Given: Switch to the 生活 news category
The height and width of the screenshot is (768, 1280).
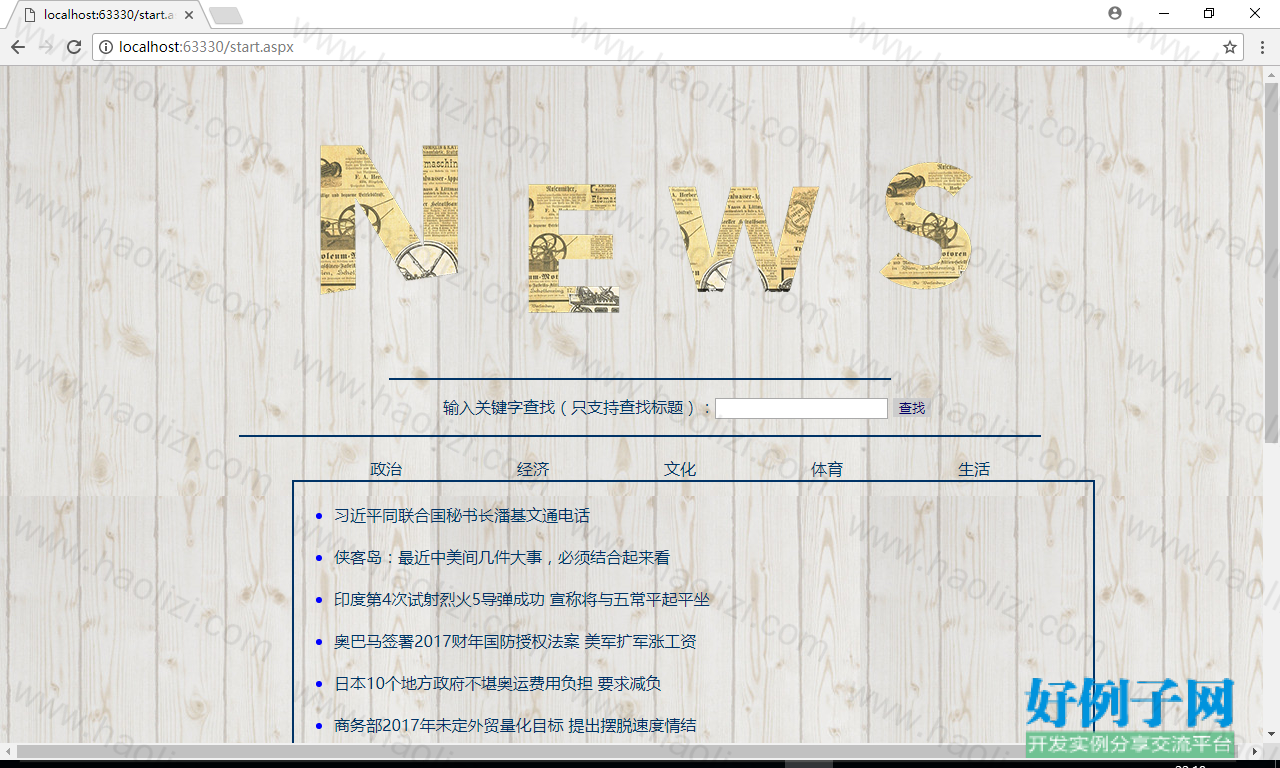Looking at the screenshot, I should [974, 469].
